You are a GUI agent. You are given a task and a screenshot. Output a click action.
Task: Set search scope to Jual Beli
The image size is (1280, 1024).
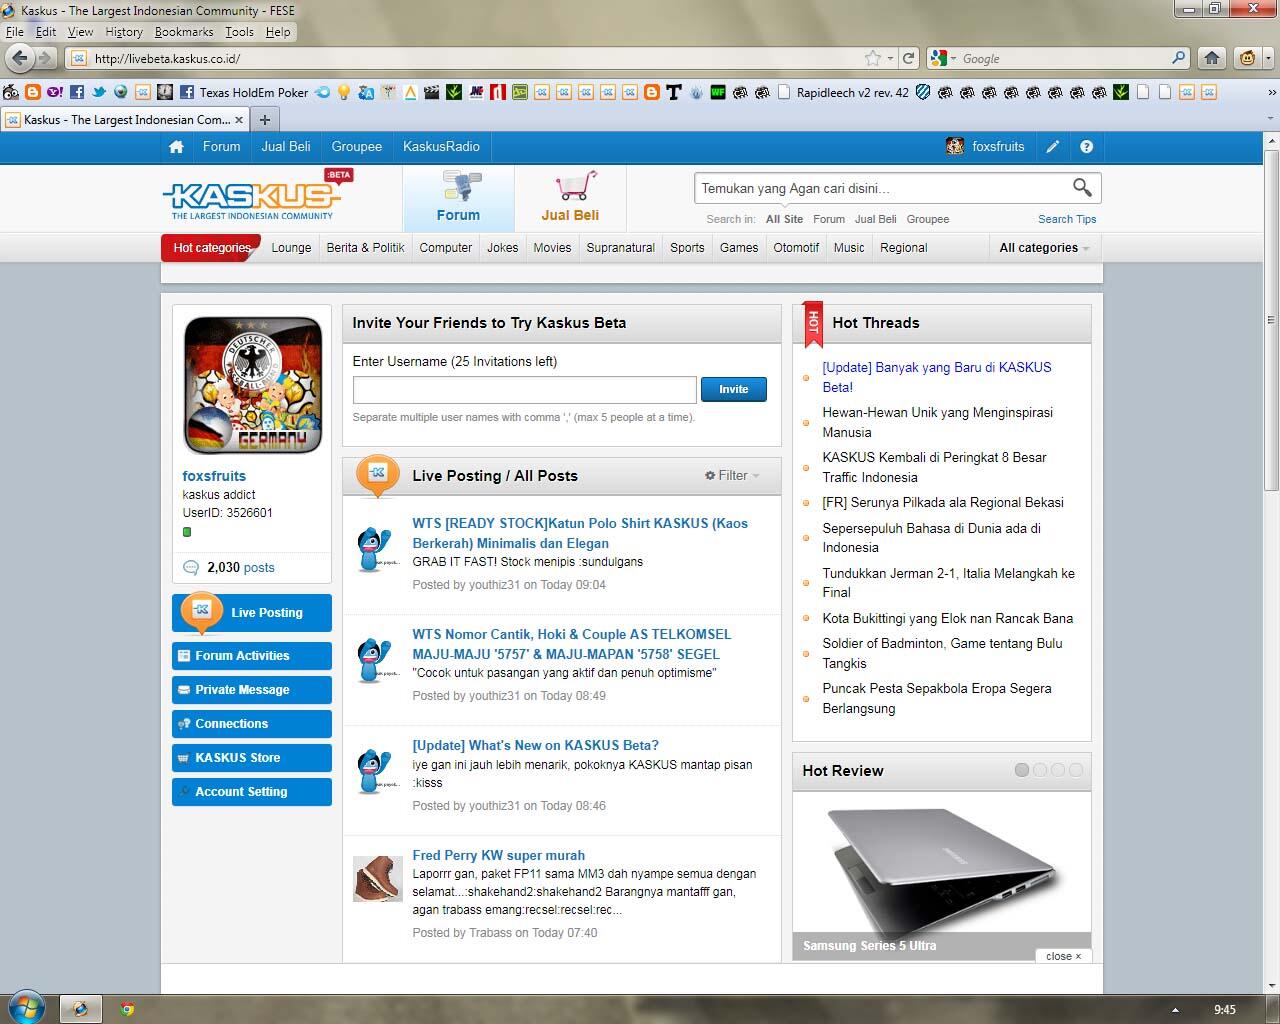point(875,219)
